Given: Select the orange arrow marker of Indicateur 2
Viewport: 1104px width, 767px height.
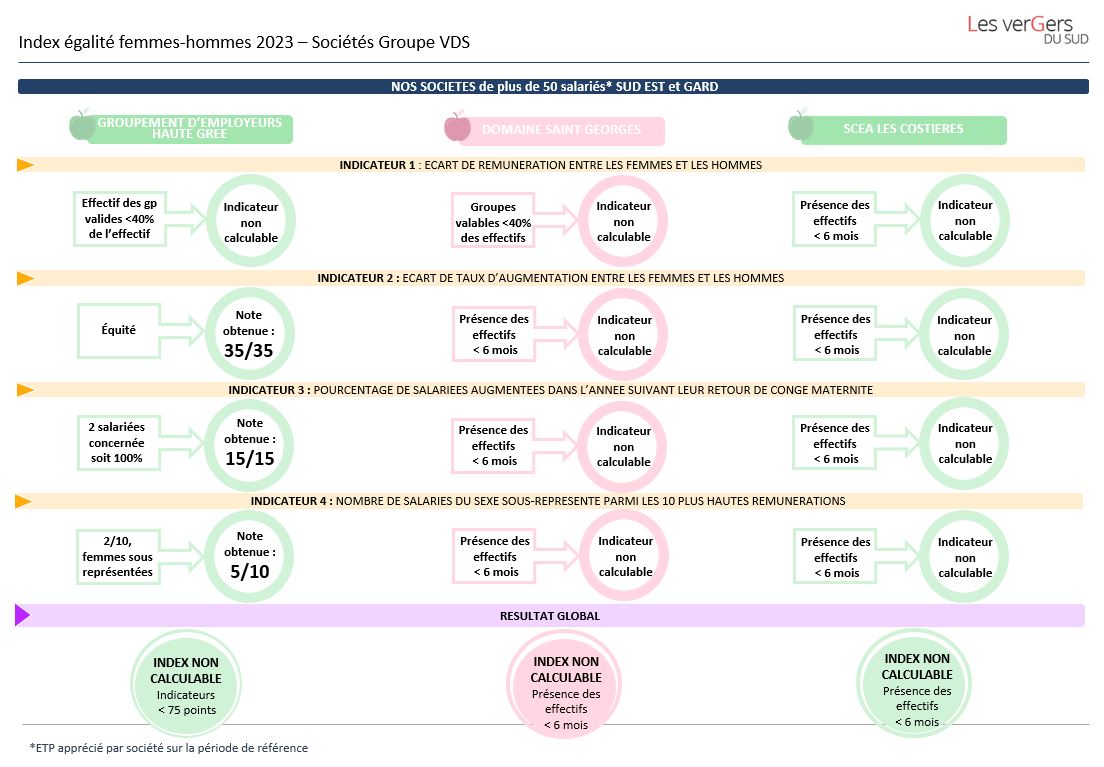Looking at the screenshot, I should point(25,278).
